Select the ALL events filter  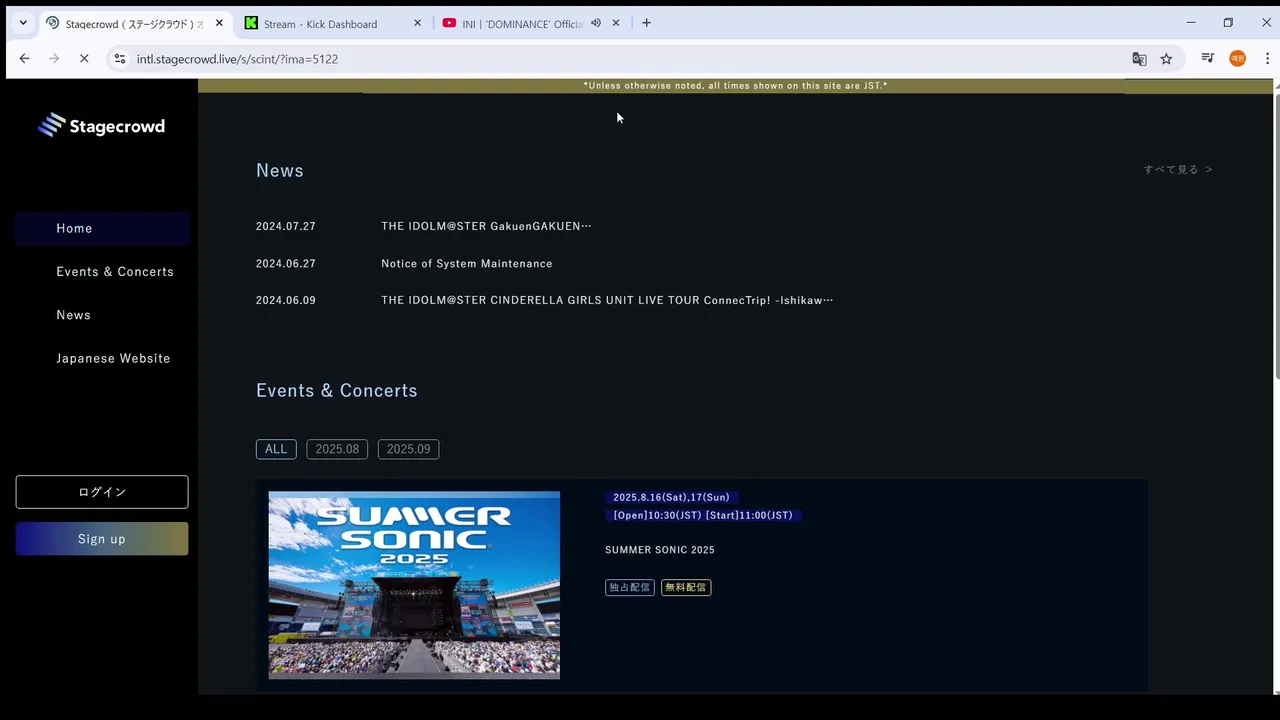pyautogui.click(x=276, y=449)
